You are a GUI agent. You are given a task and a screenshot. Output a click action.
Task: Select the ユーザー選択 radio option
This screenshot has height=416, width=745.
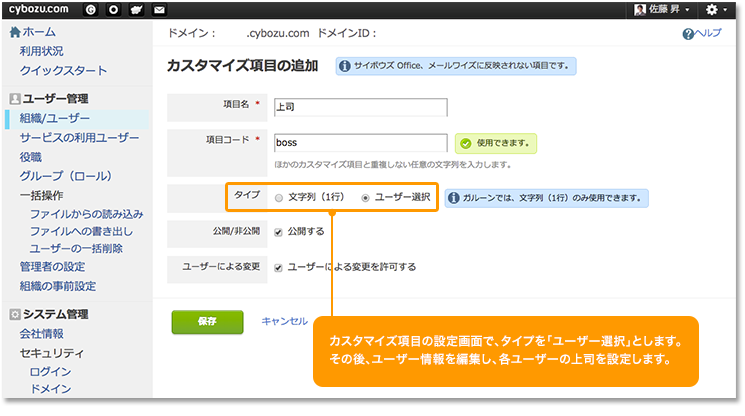coord(365,198)
